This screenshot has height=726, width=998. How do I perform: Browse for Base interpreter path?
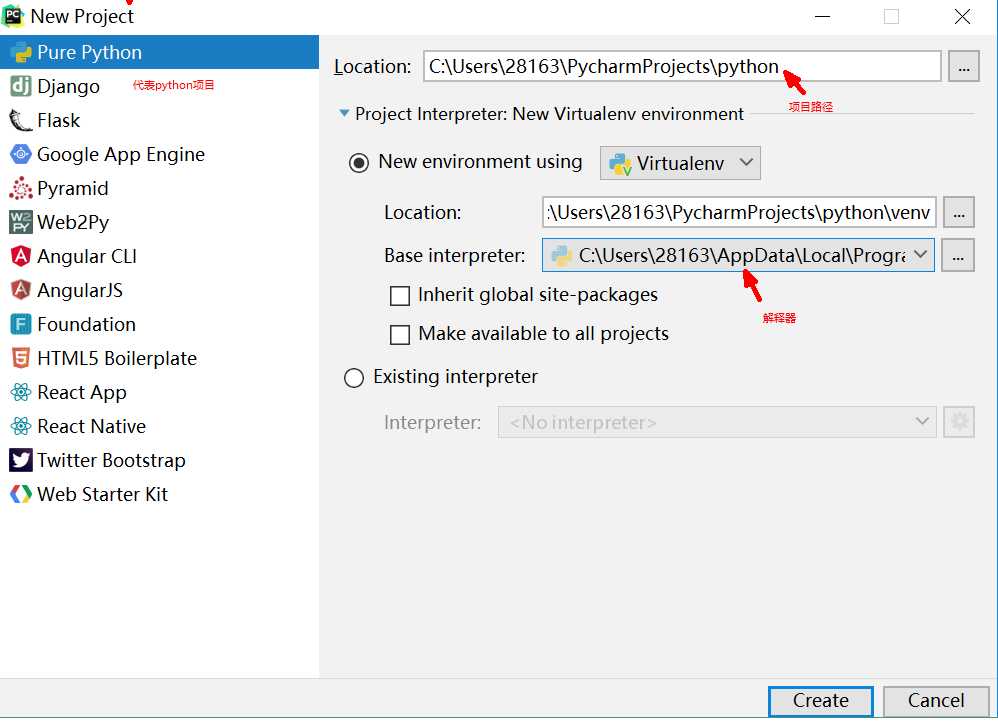click(x=958, y=255)
